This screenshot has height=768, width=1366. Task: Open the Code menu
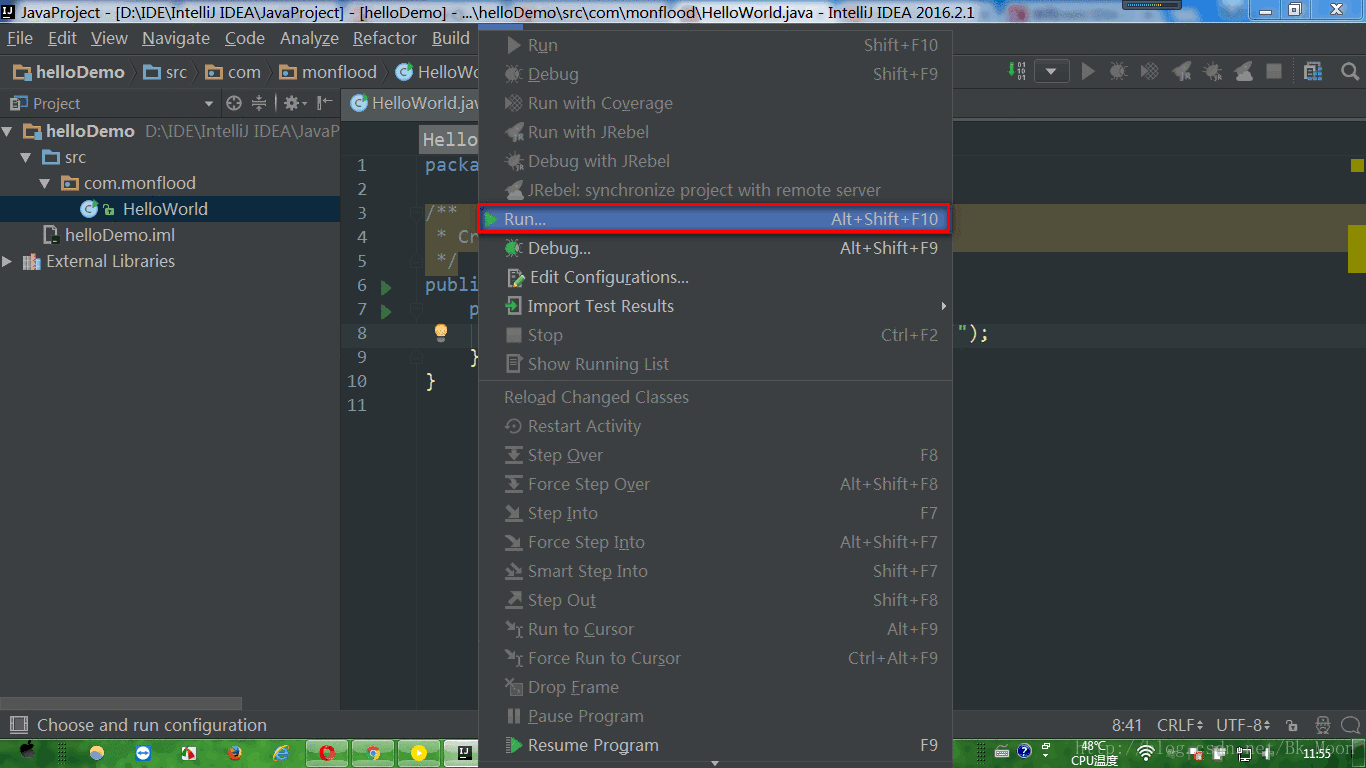(x=245, y=38)
